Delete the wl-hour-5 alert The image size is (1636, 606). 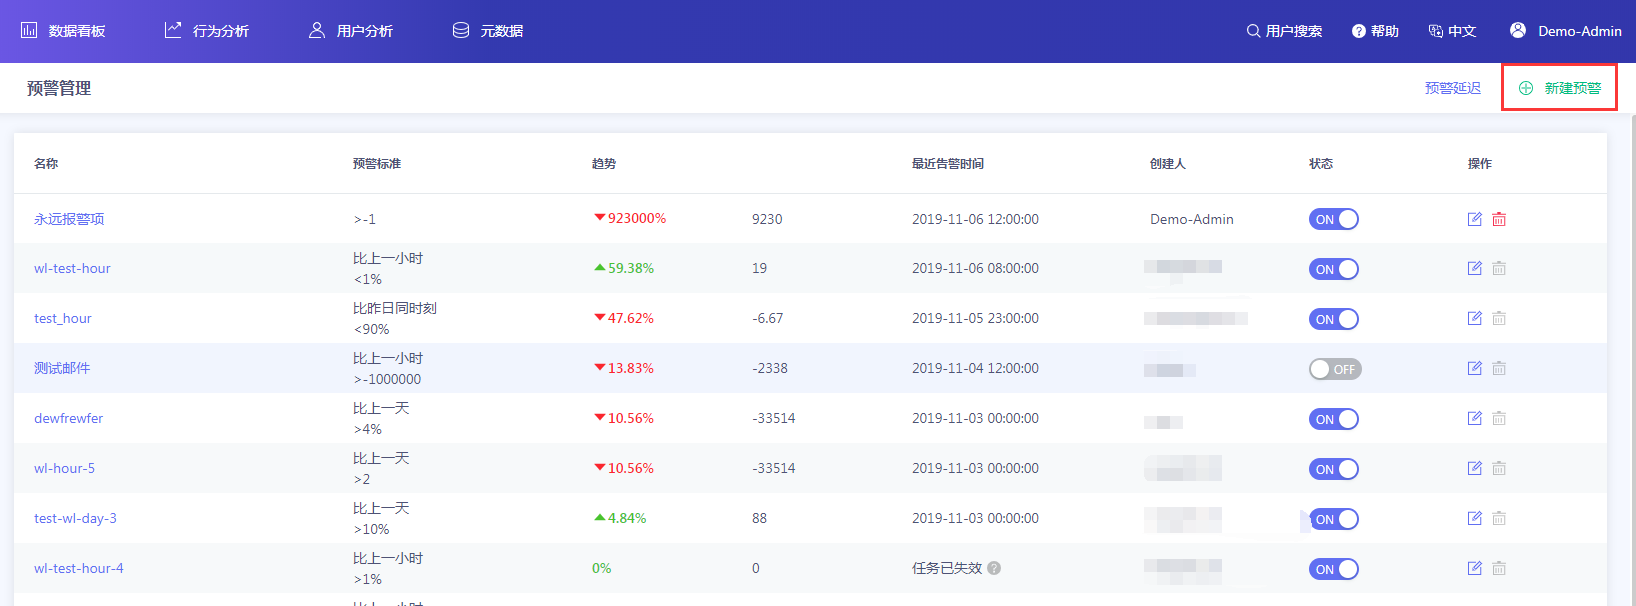(1499, 468)
